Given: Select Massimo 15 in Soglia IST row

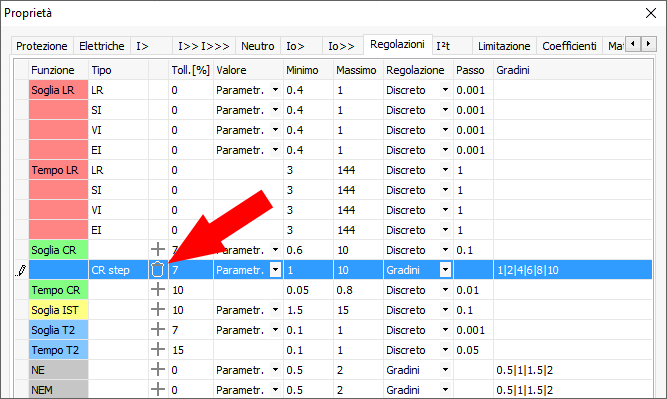Looking at the screenshot, I should (x=359, y=310).
